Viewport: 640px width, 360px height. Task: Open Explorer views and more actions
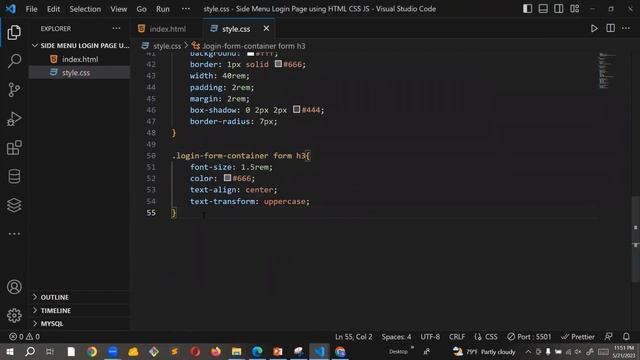[x=116, y=29]
